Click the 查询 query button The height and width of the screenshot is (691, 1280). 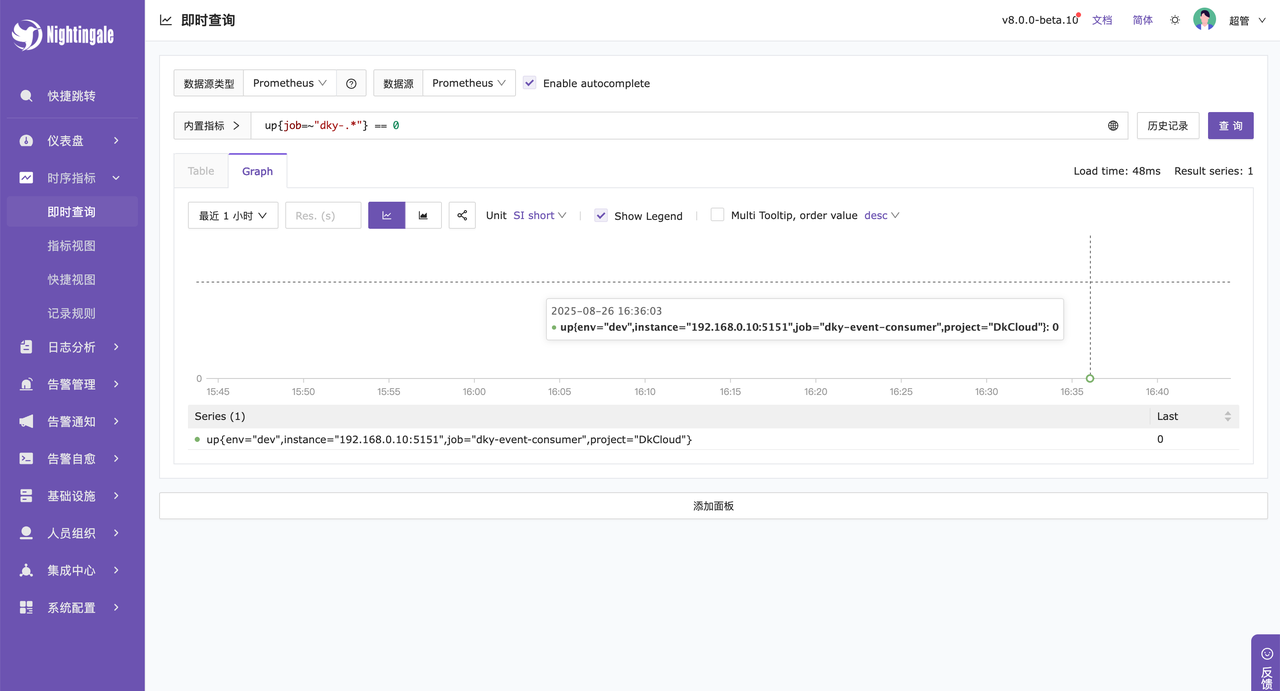[x=1230, y=126]
